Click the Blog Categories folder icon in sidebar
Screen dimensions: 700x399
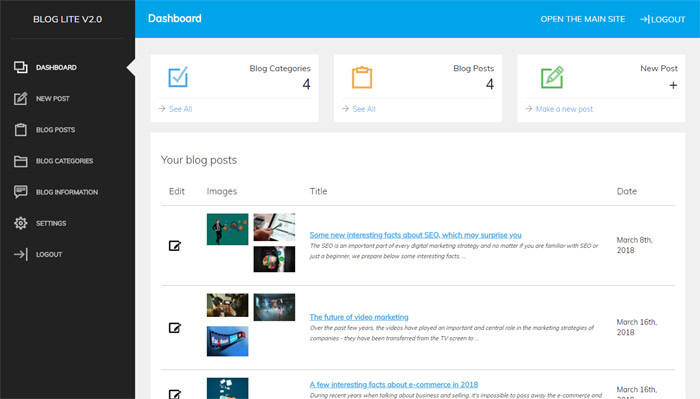(x=21, y=161)
